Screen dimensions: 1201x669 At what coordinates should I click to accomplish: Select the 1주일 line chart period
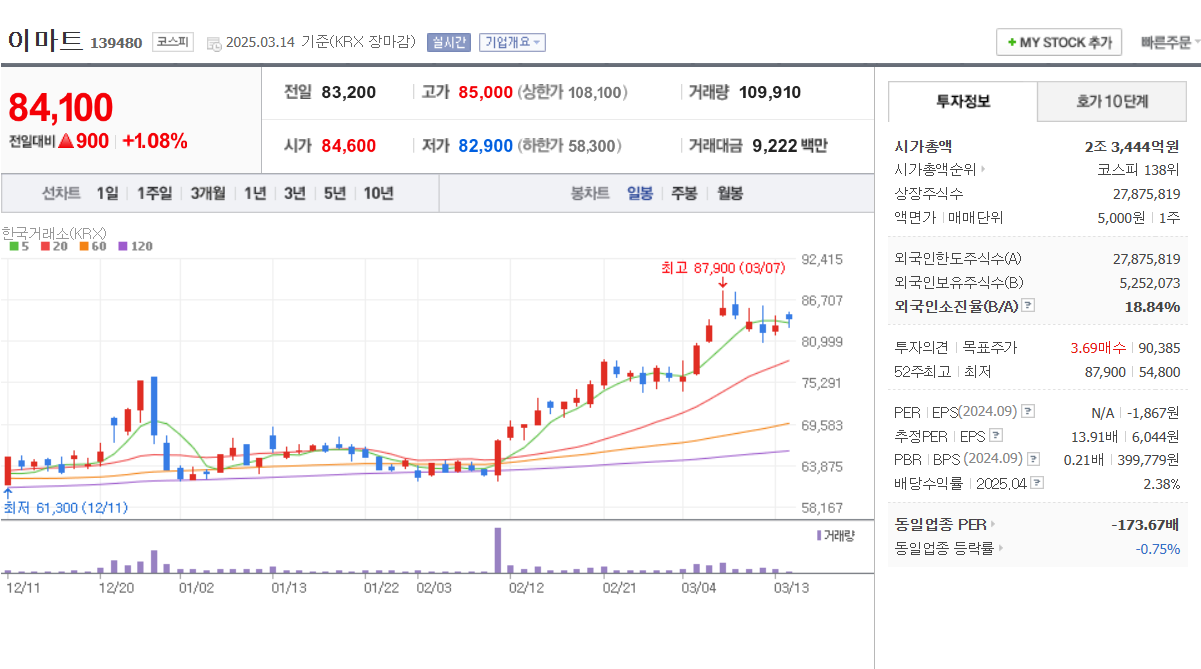tap(154, 193)
